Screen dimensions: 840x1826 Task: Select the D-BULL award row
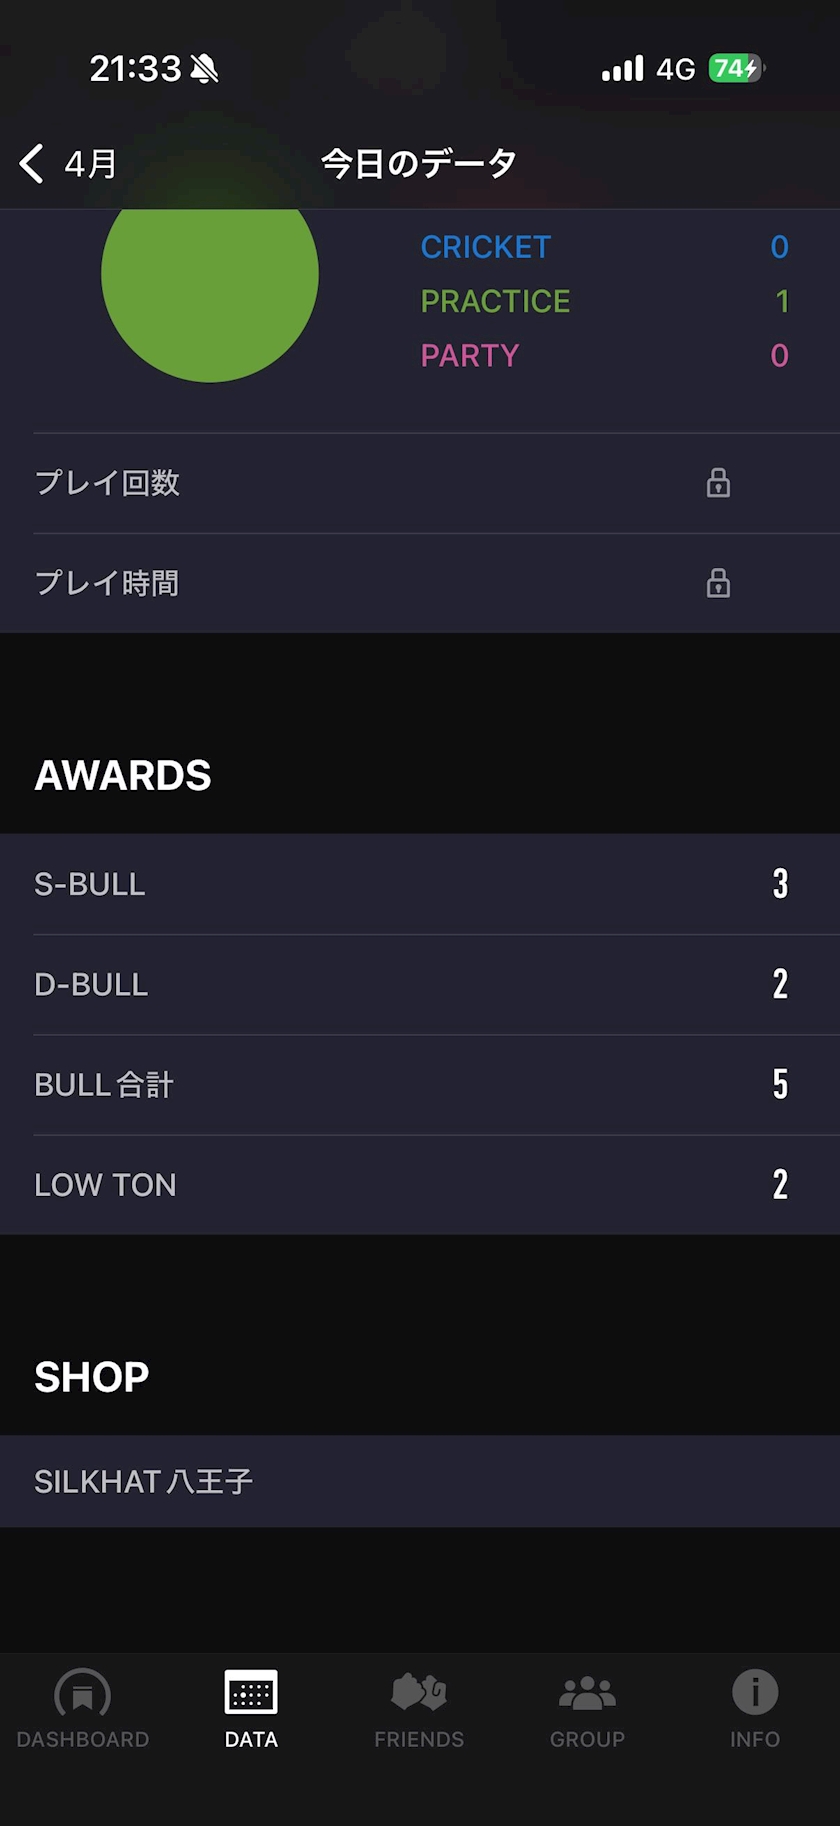pos(420,984)
